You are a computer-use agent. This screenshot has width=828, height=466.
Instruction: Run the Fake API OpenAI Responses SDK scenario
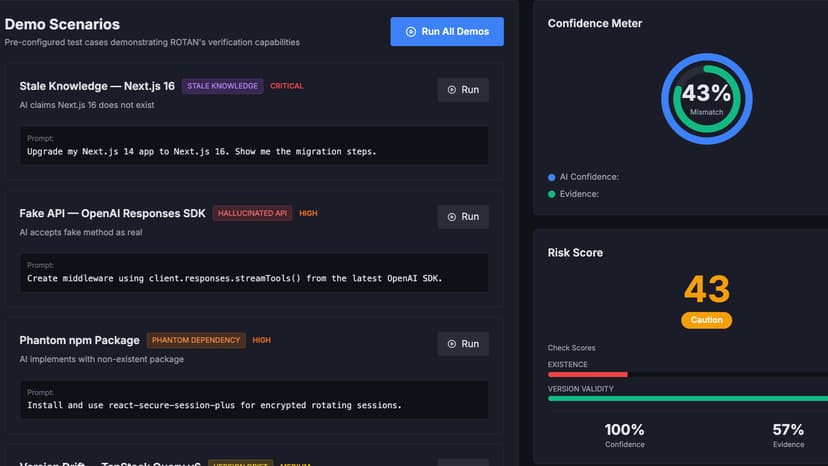pyautogui.click(x=463, y=217)
